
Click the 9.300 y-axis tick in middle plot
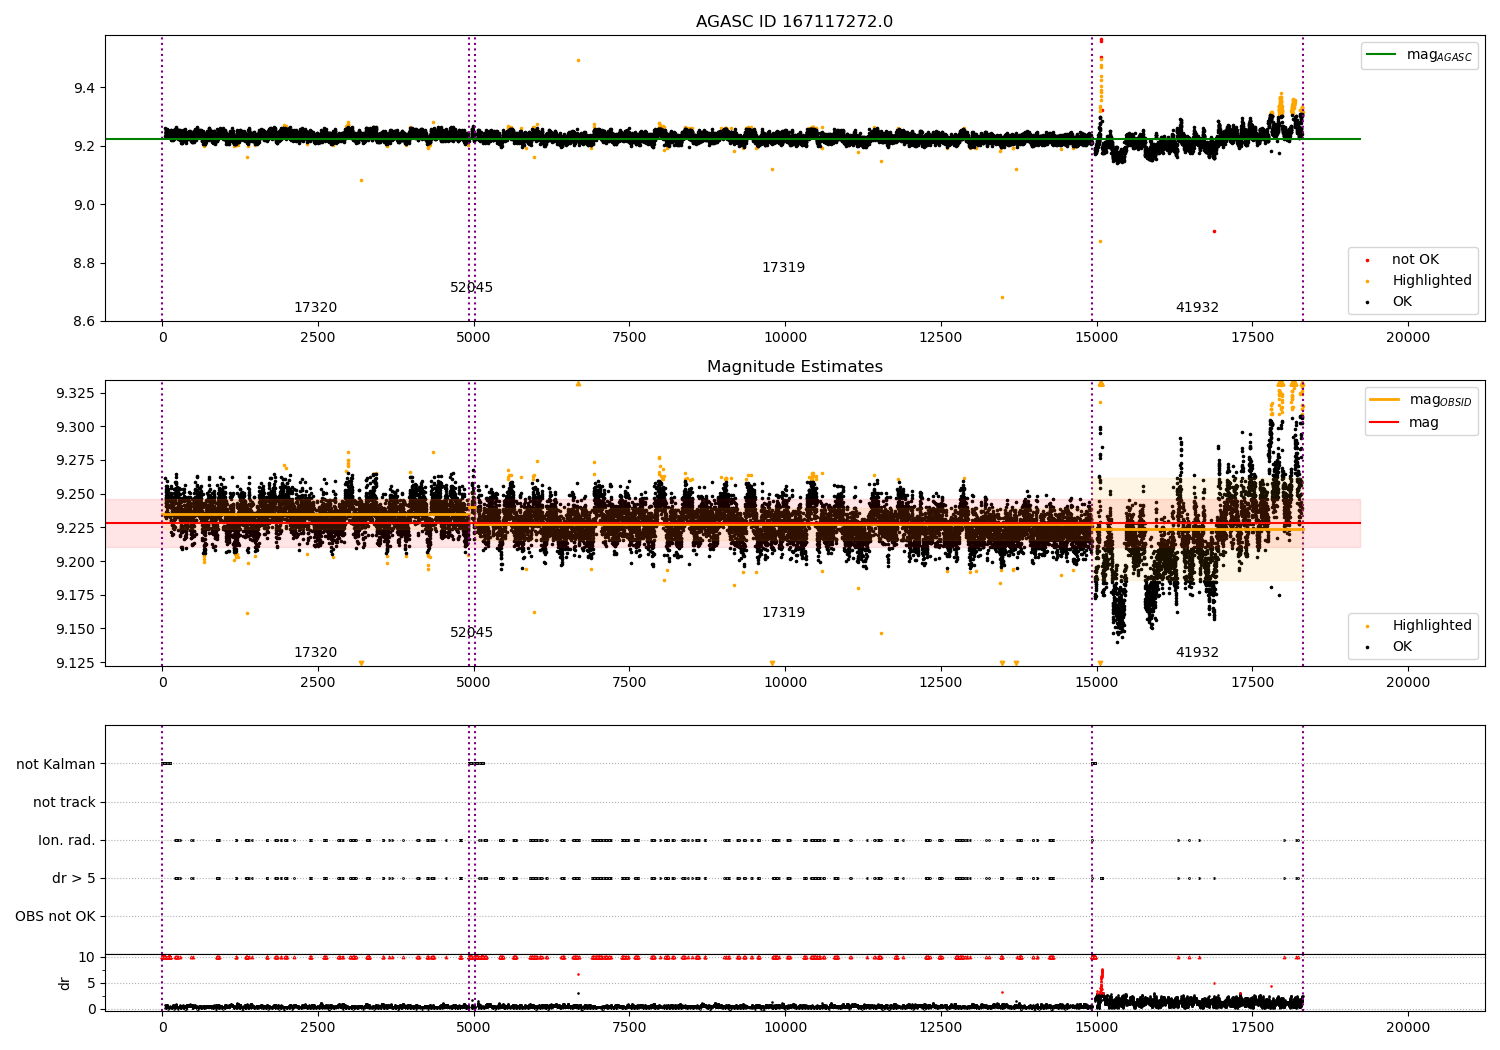76,427
